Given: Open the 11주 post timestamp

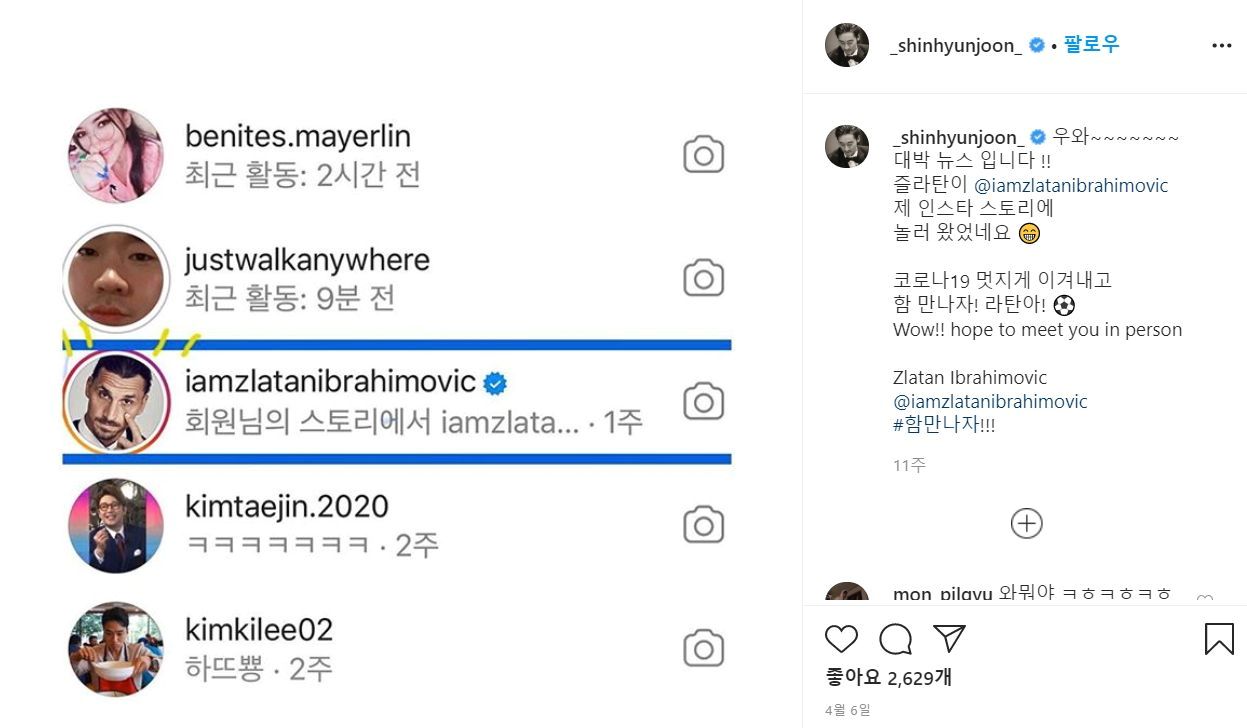Looking at the screenshot, I should point(908,464).
